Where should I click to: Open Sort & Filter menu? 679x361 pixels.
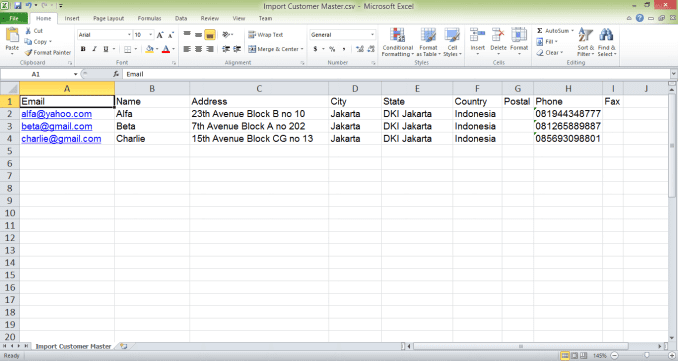pyautogui.click(x=585, y=42)
